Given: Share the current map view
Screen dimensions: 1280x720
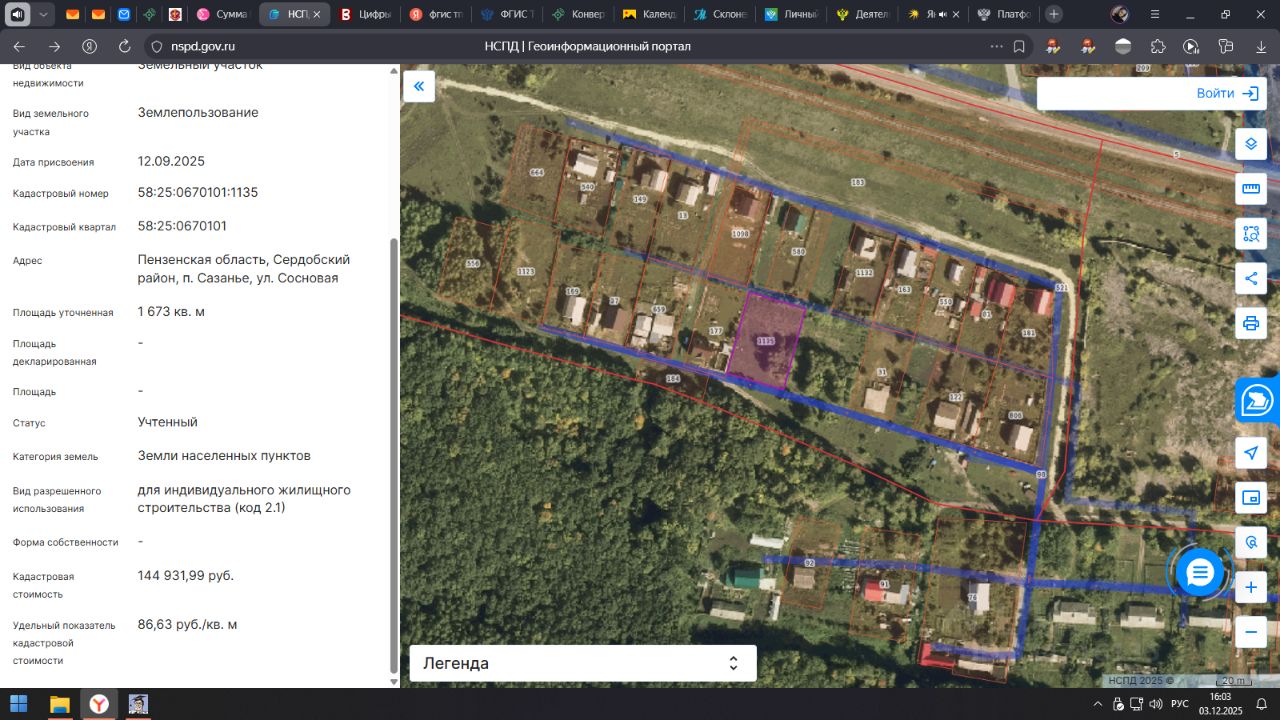Looking at the screenshot, I should (1251, 279).
